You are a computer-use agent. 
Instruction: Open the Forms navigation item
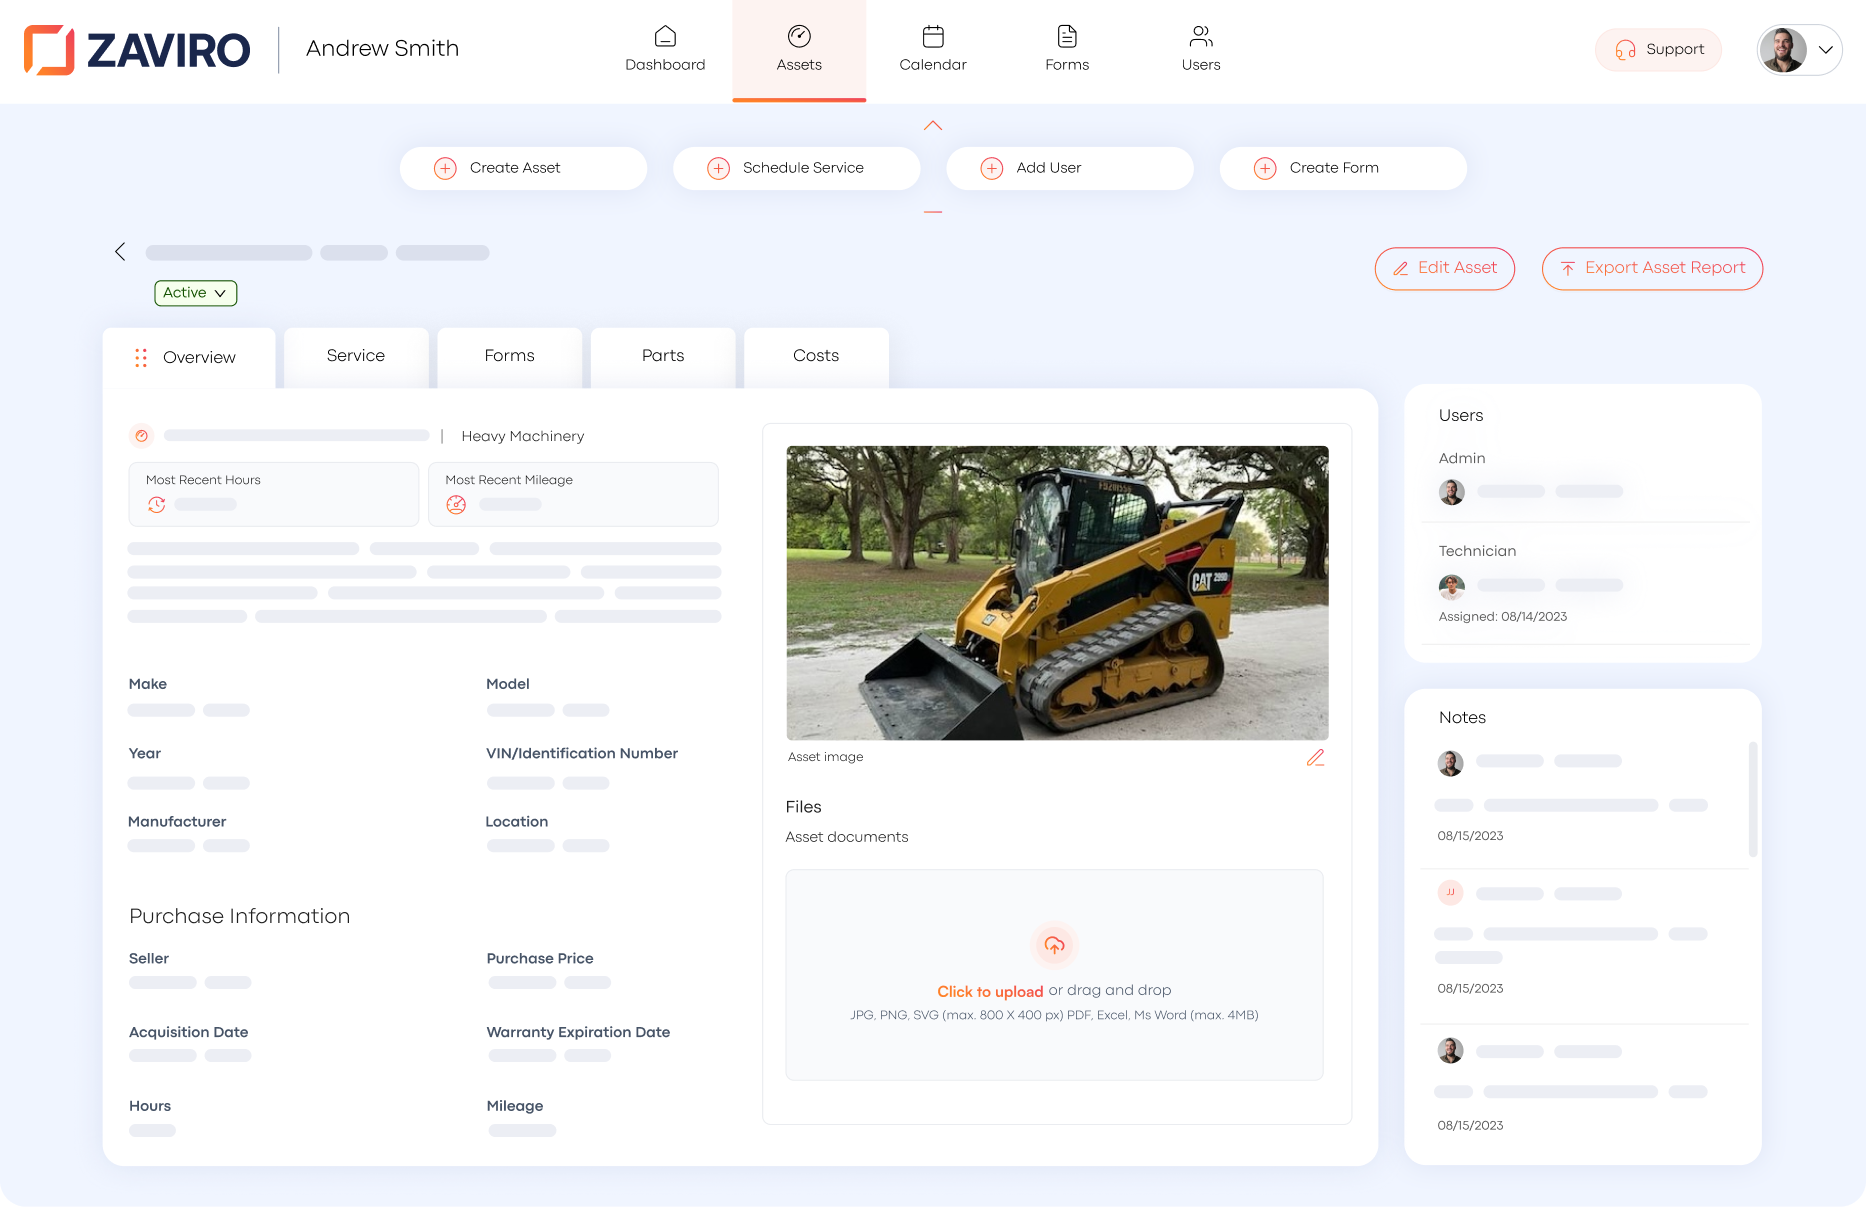click(1067, 50)
